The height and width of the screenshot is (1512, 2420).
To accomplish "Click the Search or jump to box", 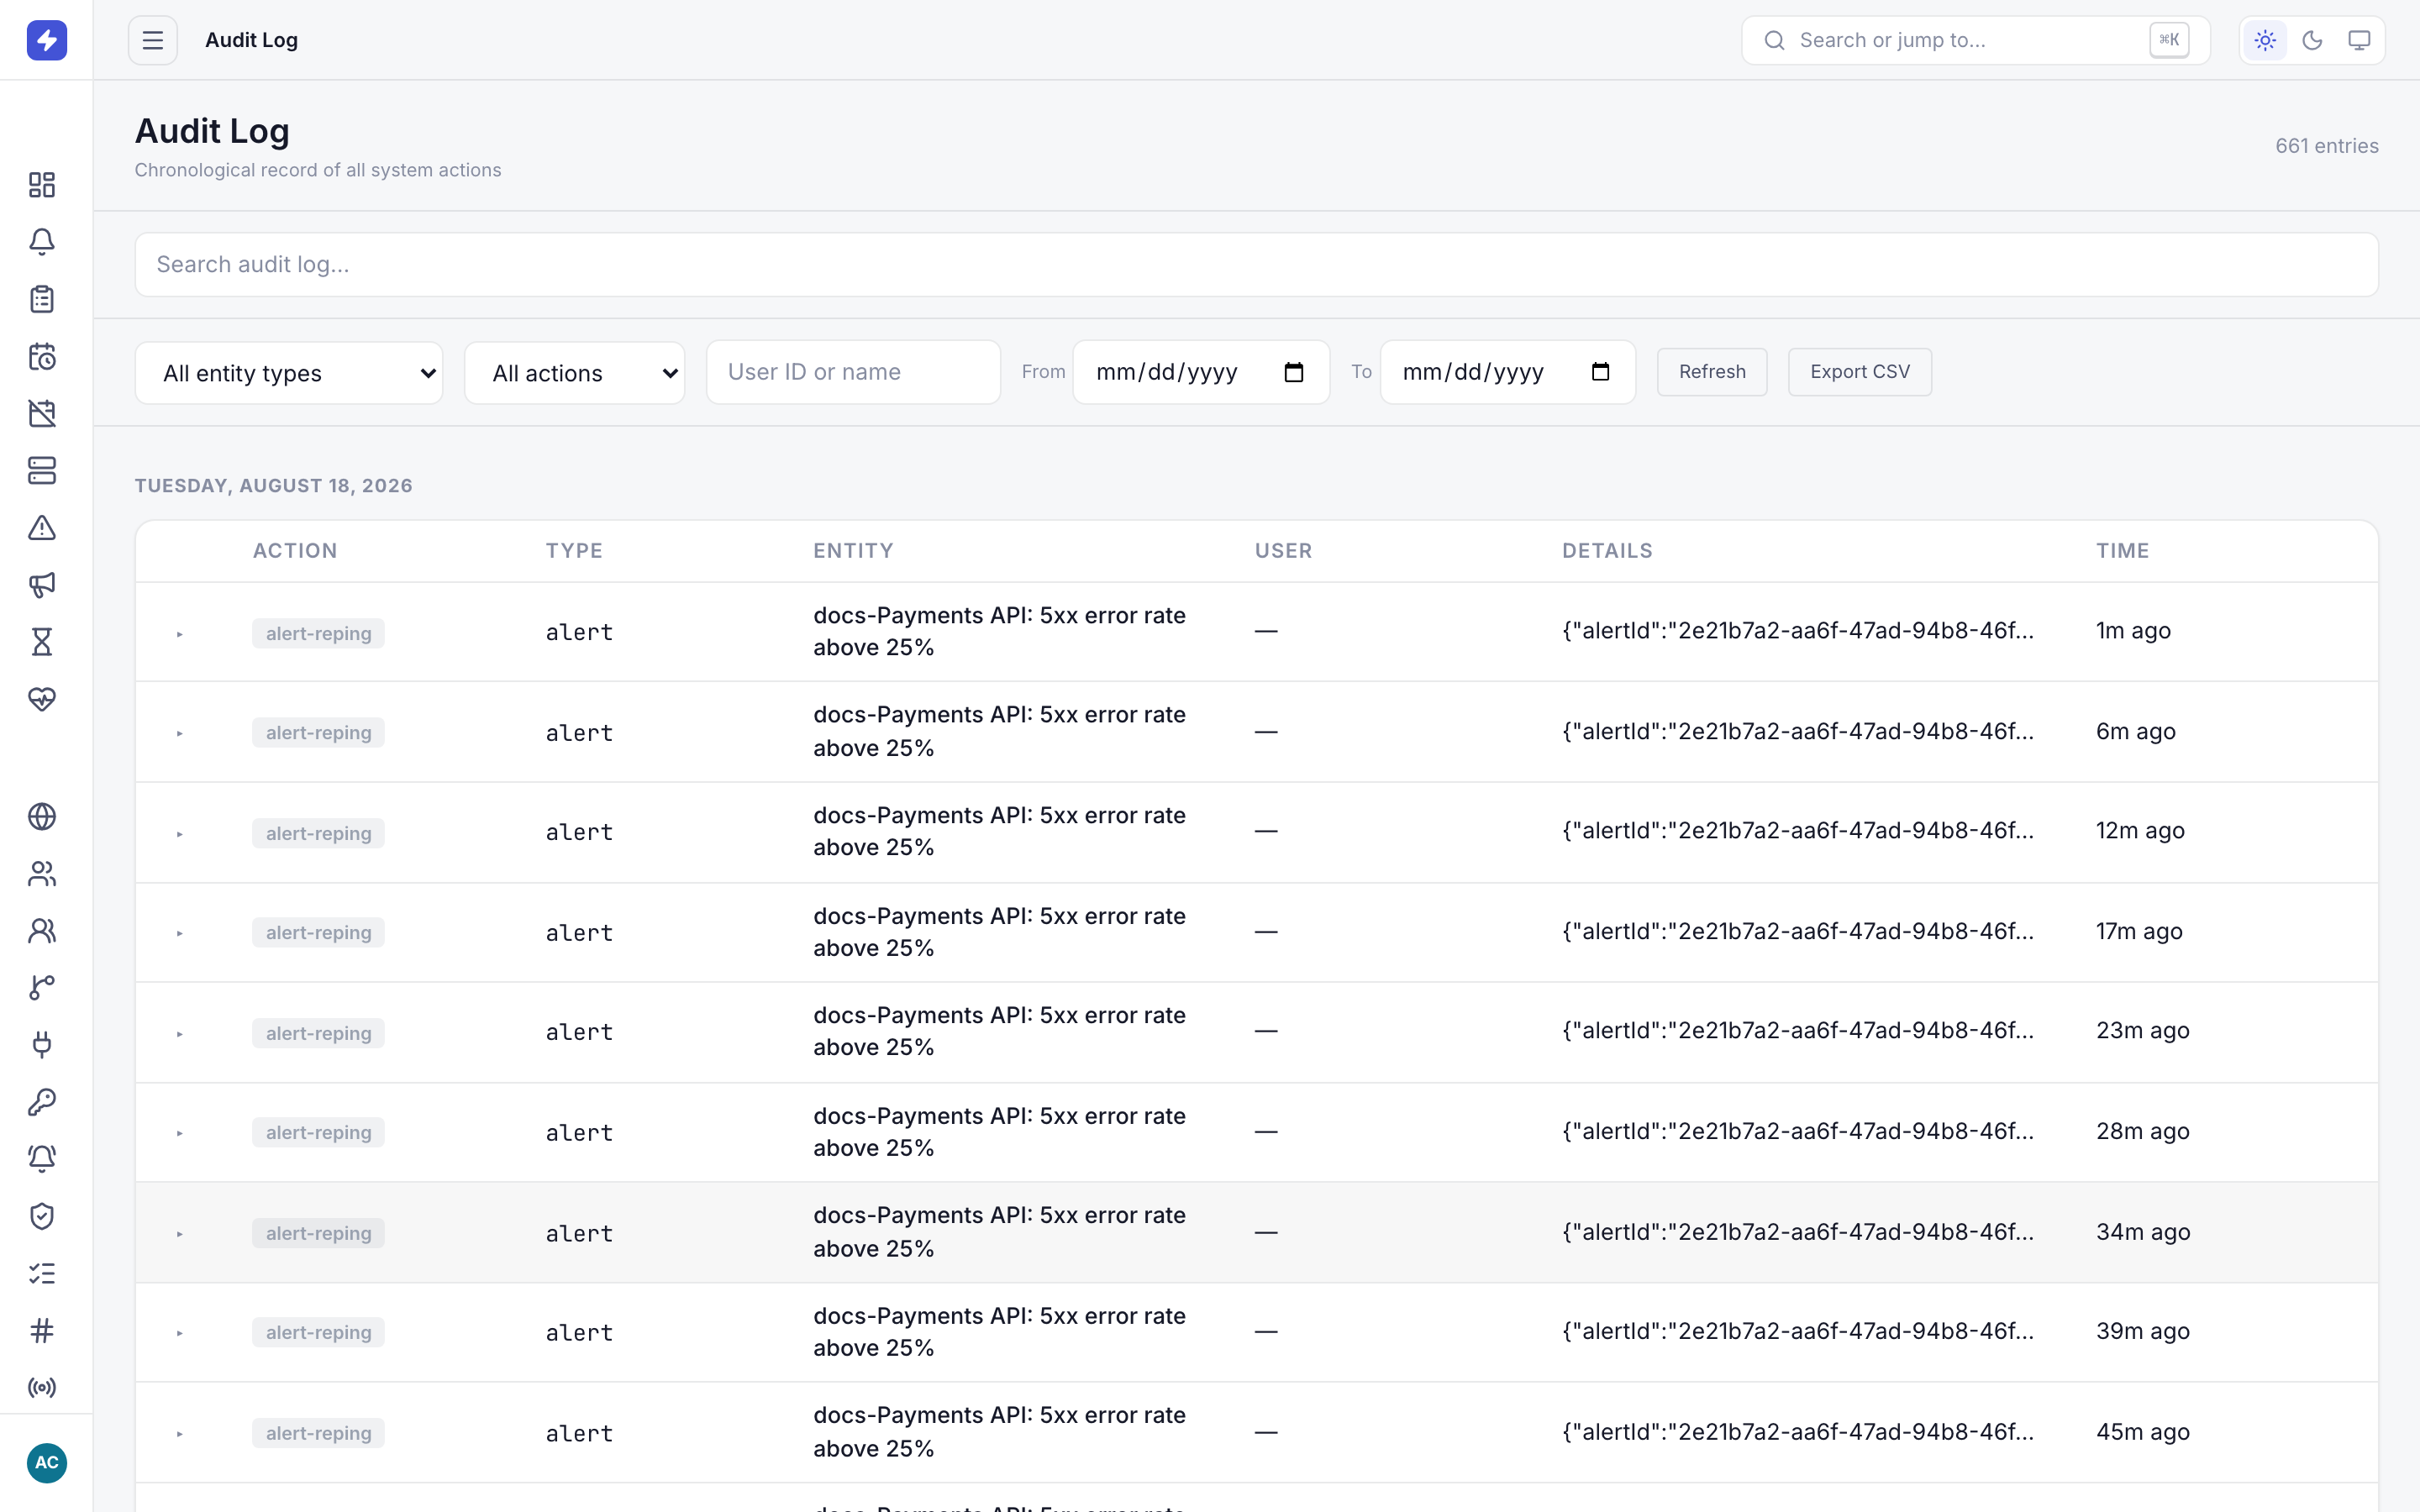I will [x=1975, y=40].
